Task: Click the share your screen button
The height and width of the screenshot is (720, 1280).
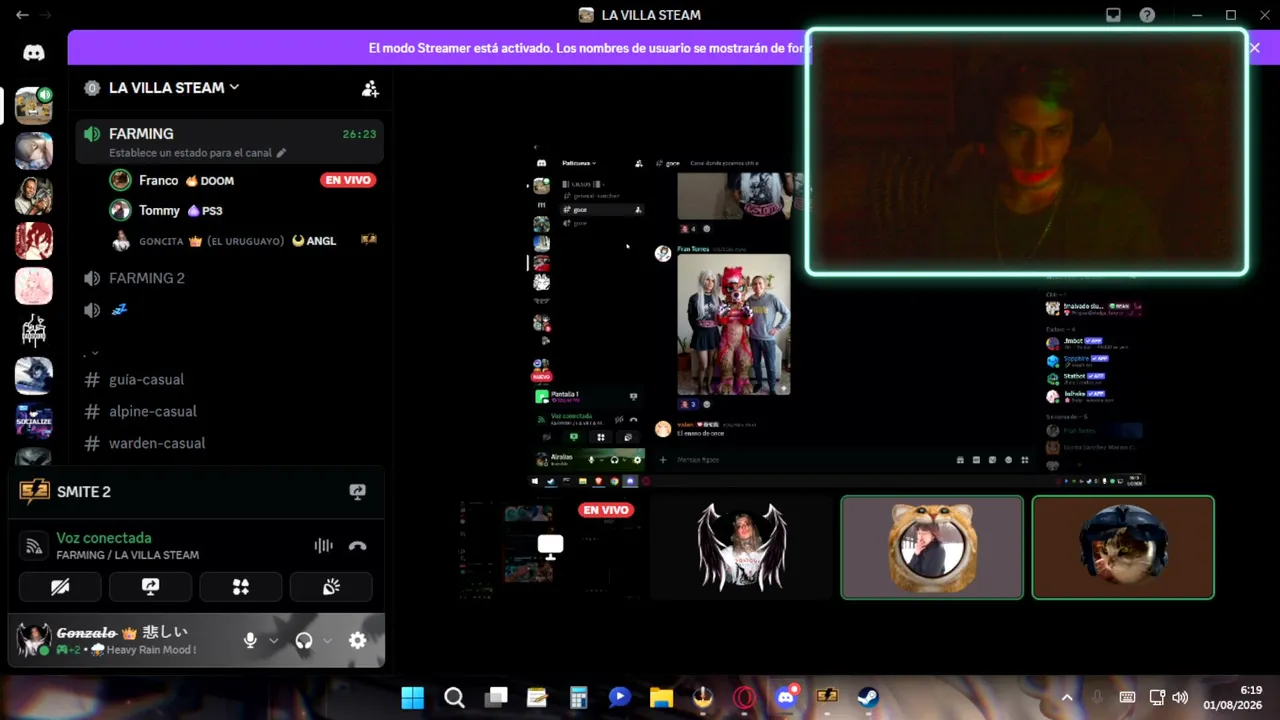Action: 150,587
